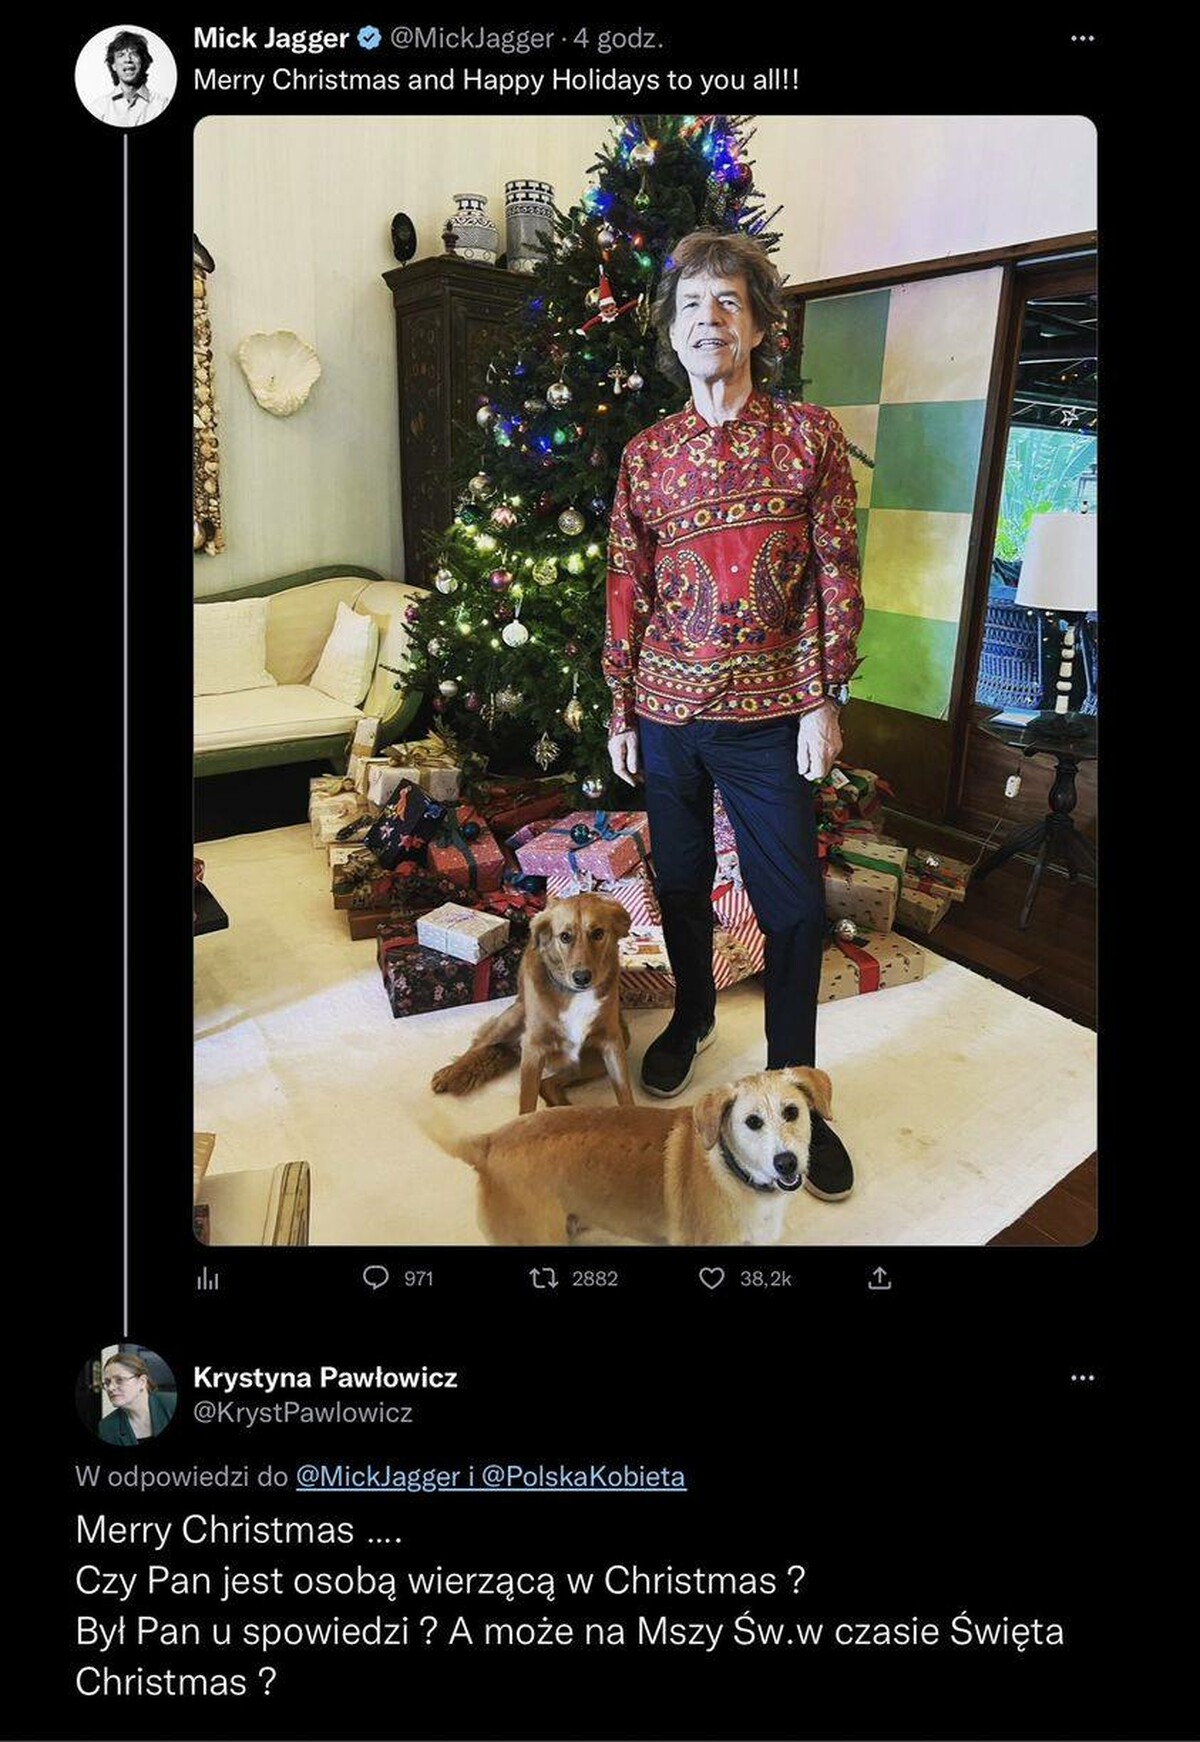View analytics icon on Mick Jagger's tweet

click(x=208, y=1278)
